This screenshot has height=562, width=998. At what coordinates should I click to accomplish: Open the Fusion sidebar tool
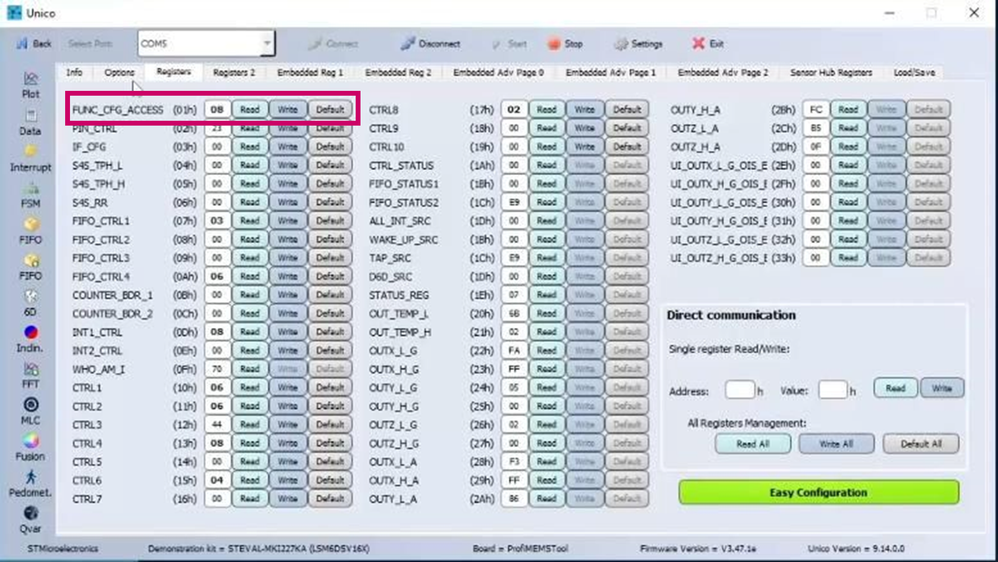pos(30,448)
